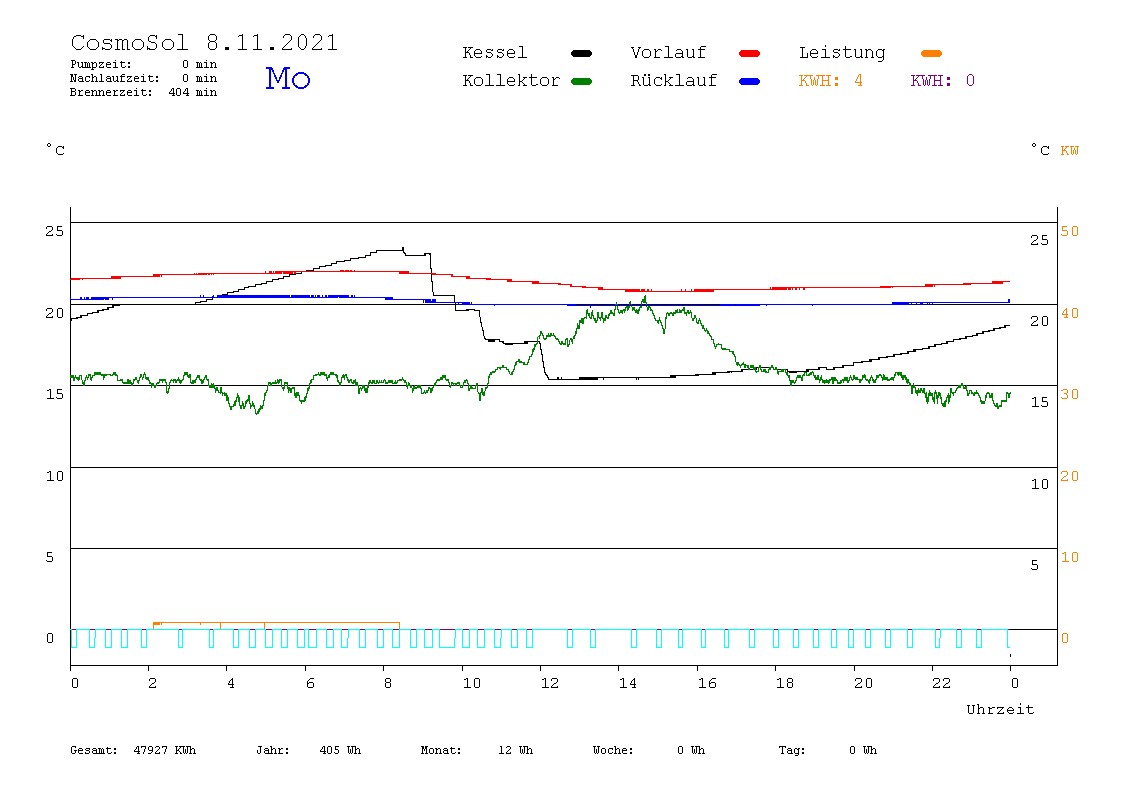
Task: Select hour "4" on the Uhrzeit axis
Action: click(x=231, y=683)
